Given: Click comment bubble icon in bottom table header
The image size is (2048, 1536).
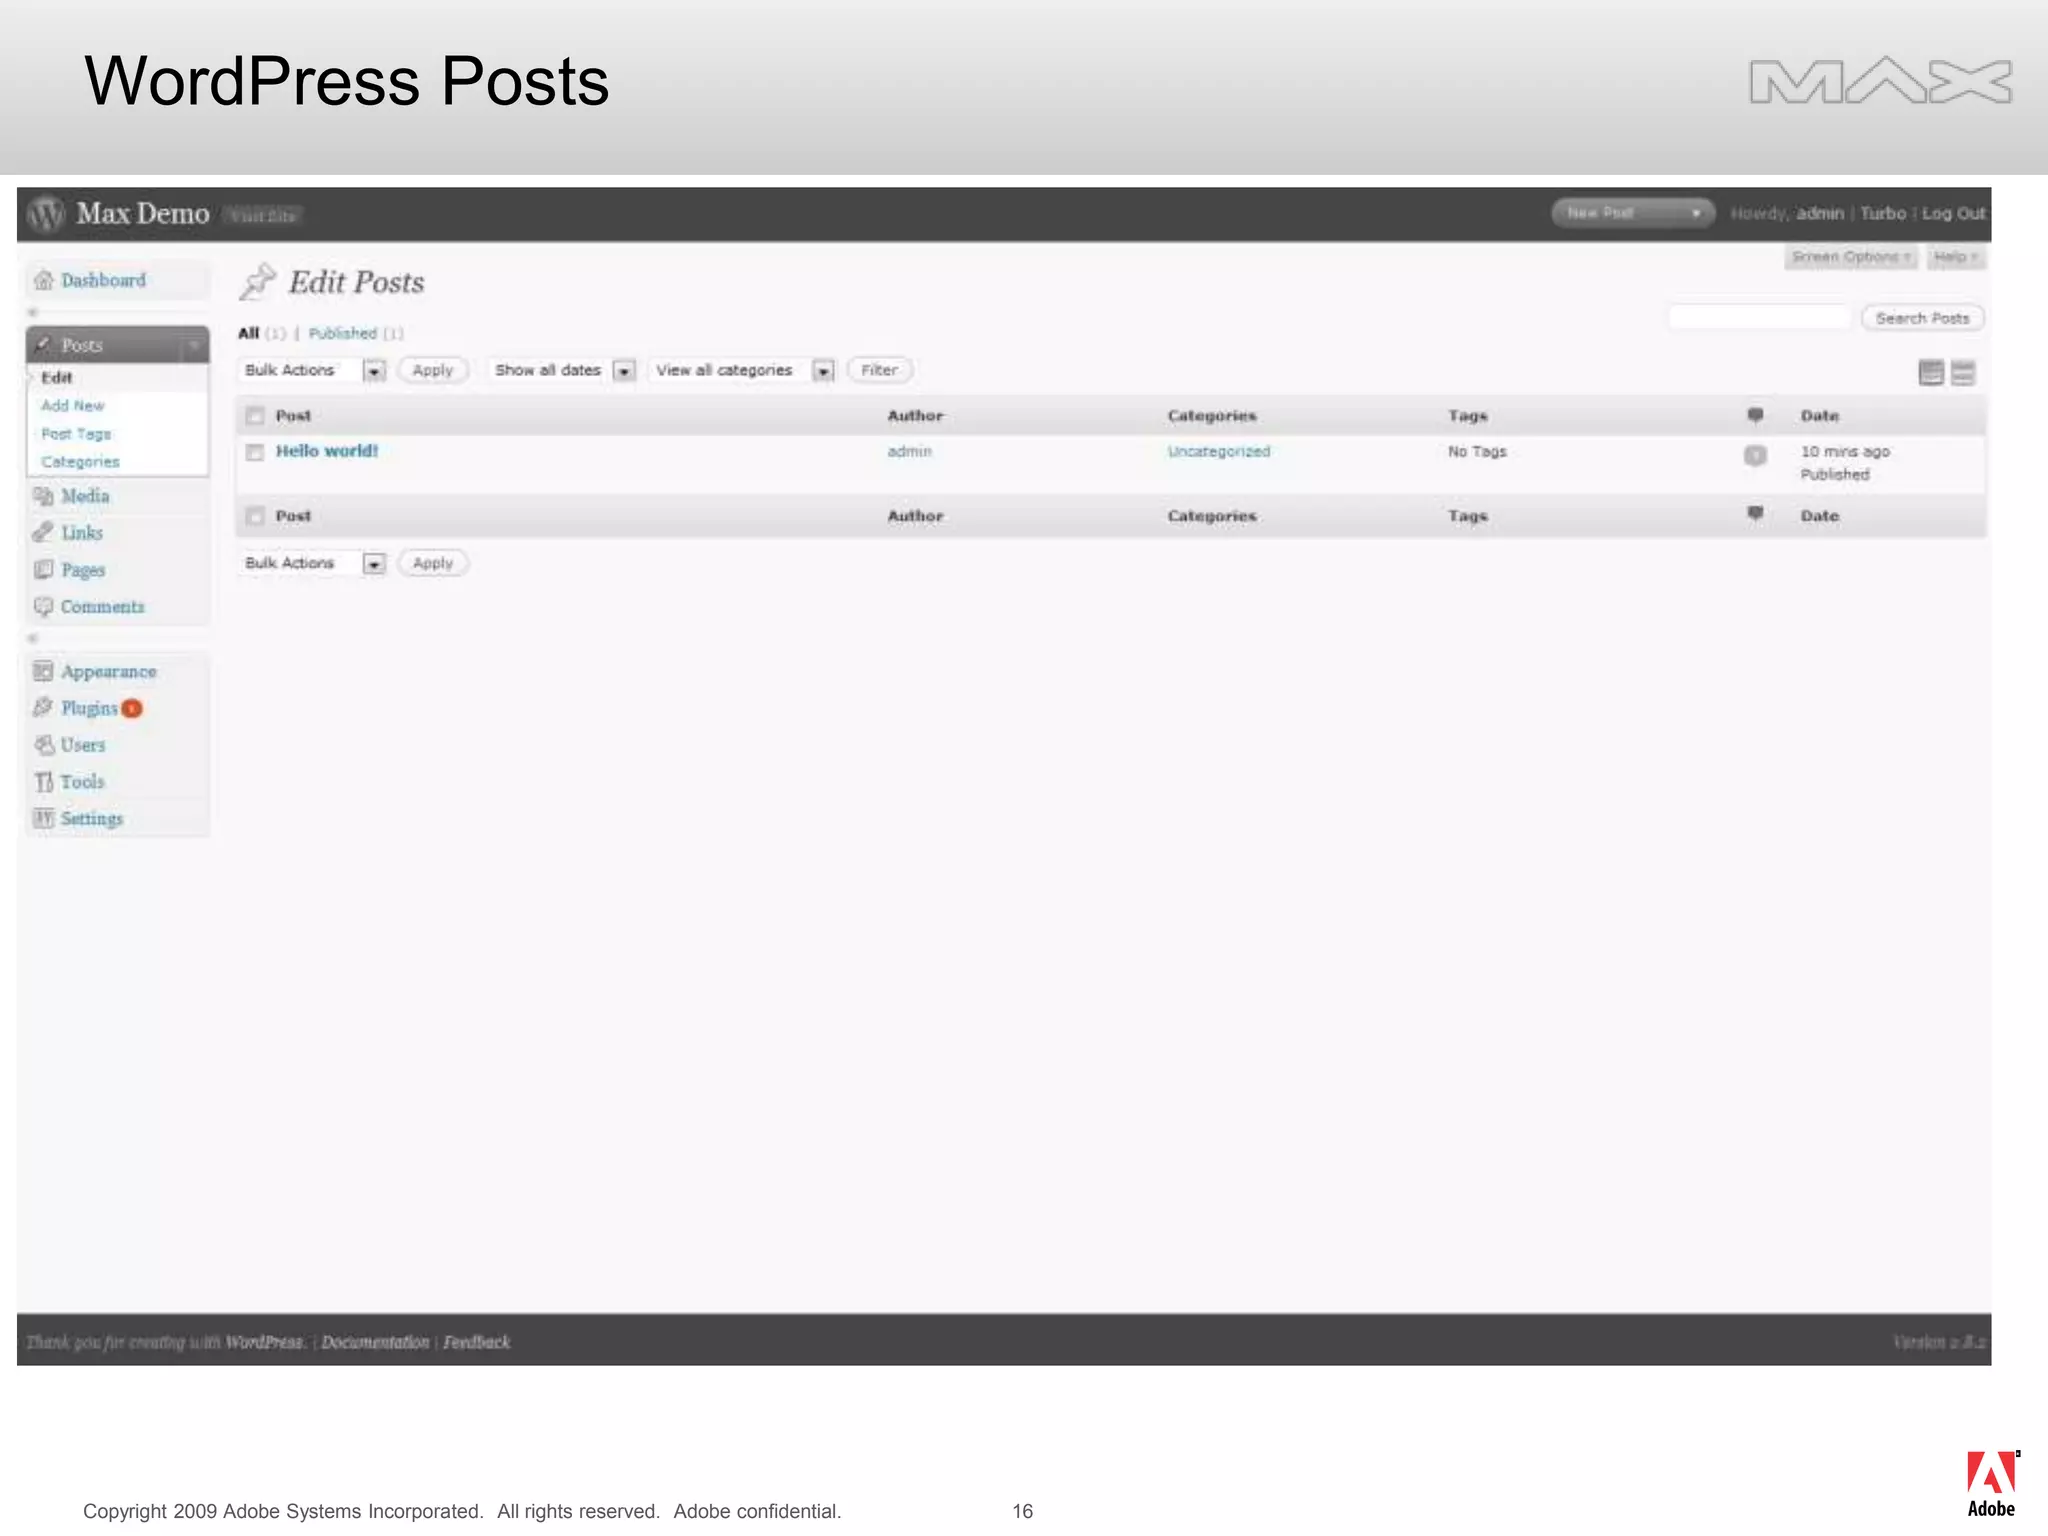Looking at the screenshot, I should pos(1755,514).
